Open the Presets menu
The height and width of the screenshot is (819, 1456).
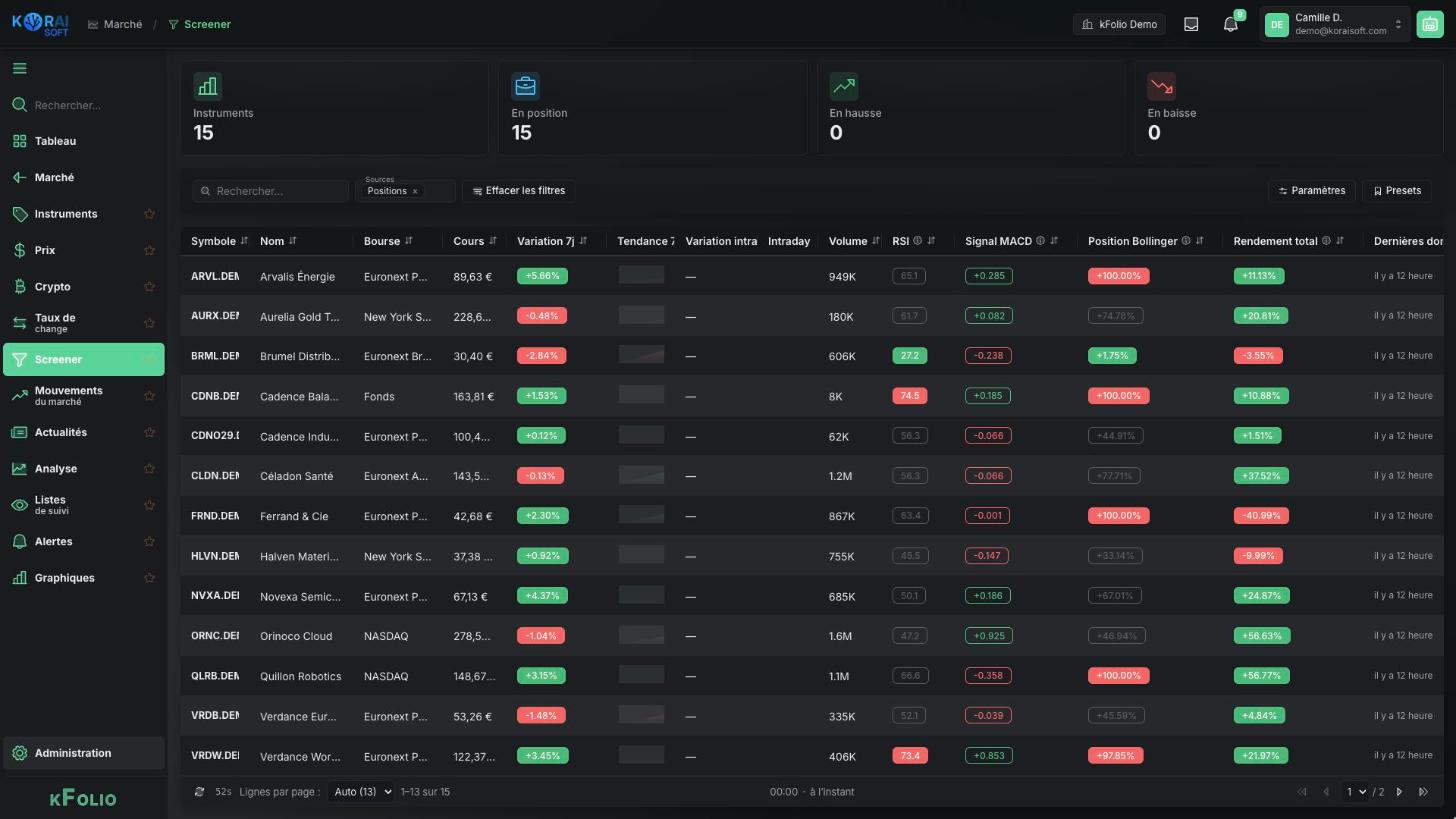[1397, 191]
